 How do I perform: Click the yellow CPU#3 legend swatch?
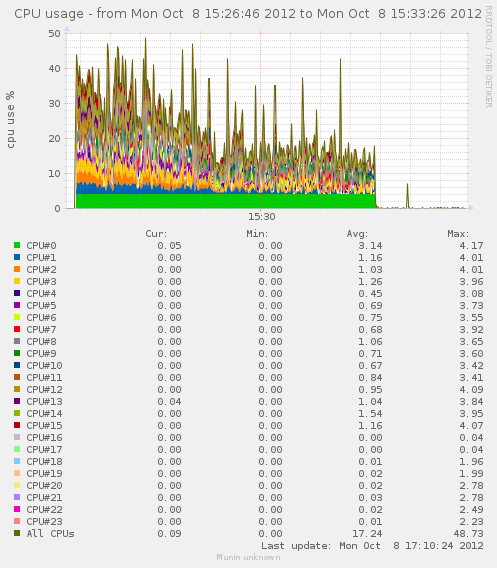point(17,281)
